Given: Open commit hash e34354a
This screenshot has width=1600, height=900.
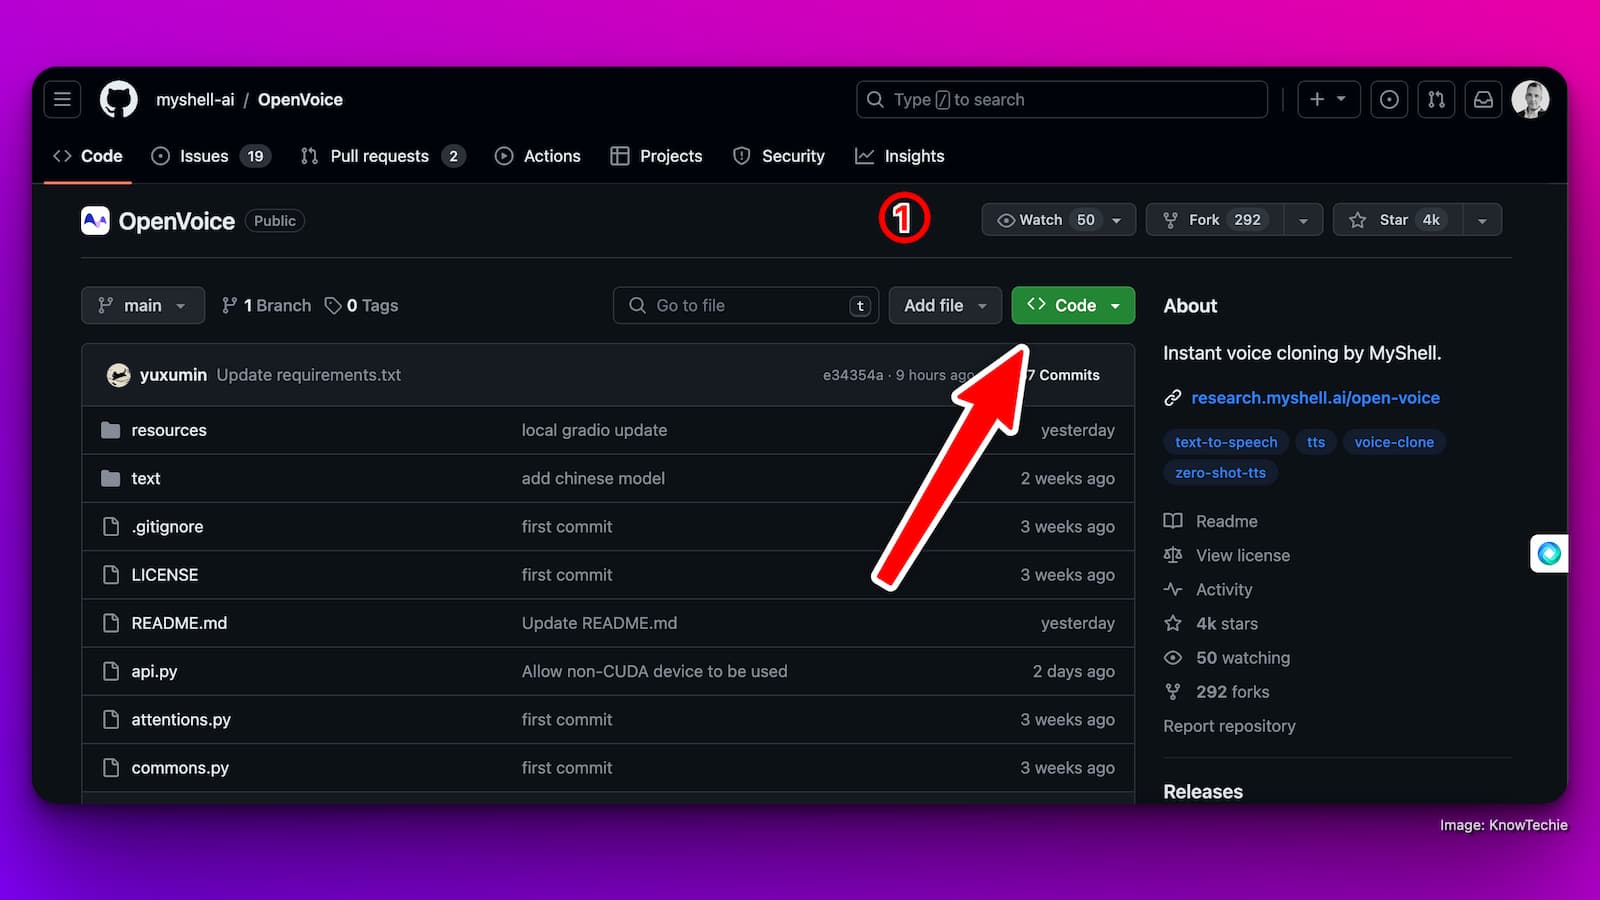Looking at the screenshot, I should tap(853, 375).
